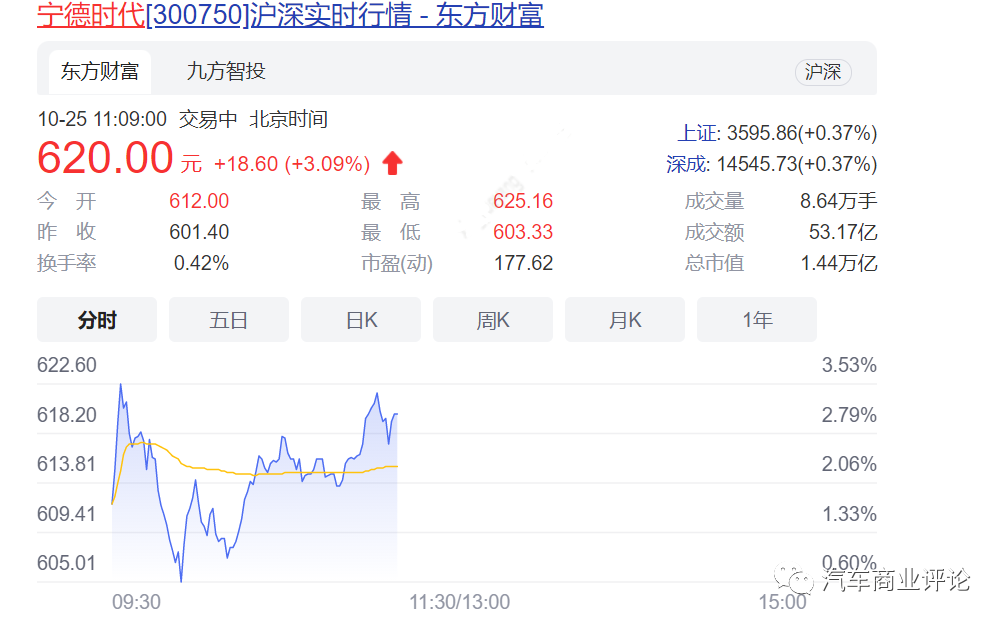Click the current price 620.00
Image resolution: width=1003 pixels, height=624 pixels.
pos(105,159)
